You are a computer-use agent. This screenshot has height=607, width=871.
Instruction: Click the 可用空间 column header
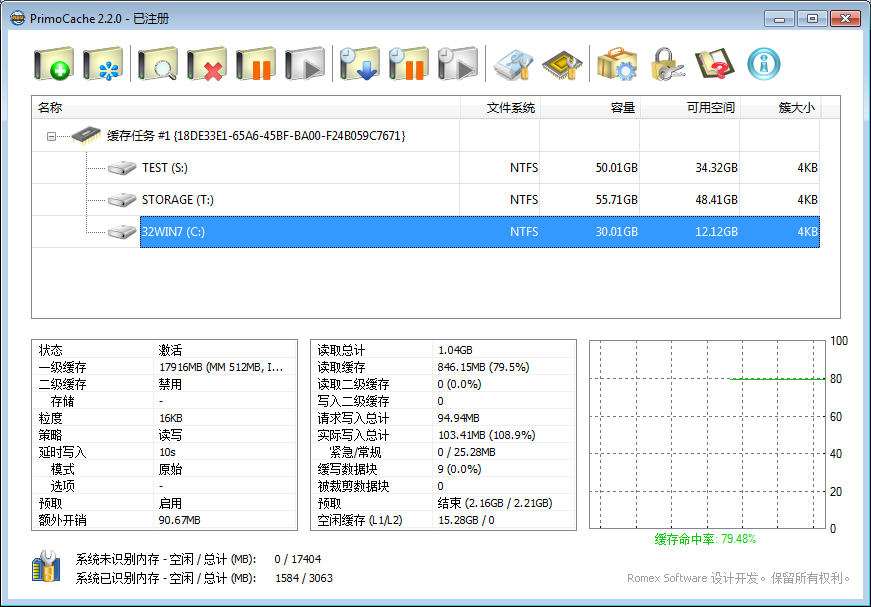click(690, 107)
